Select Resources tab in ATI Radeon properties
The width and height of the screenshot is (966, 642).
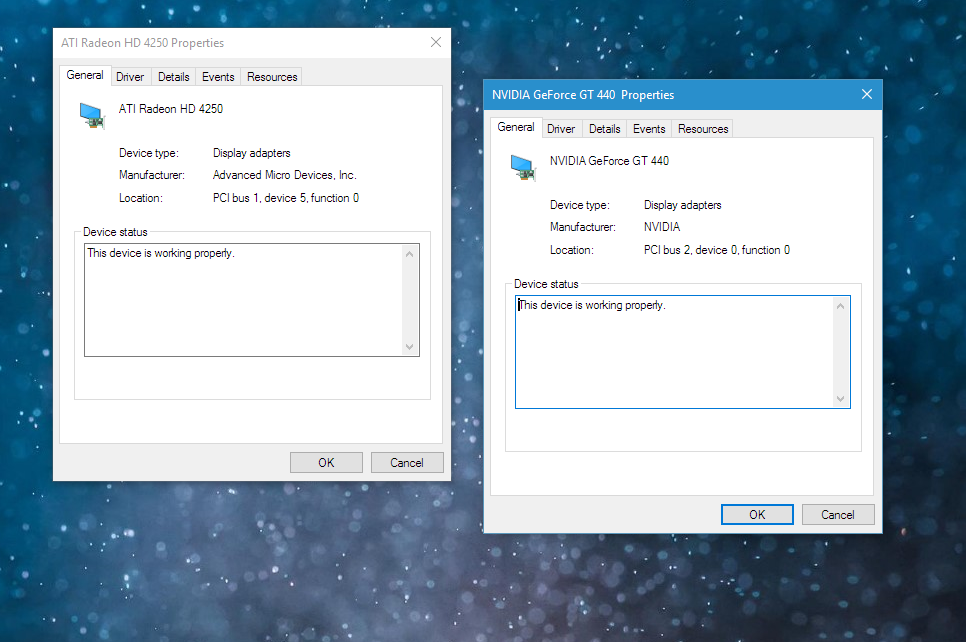click(x=272, y=77)
